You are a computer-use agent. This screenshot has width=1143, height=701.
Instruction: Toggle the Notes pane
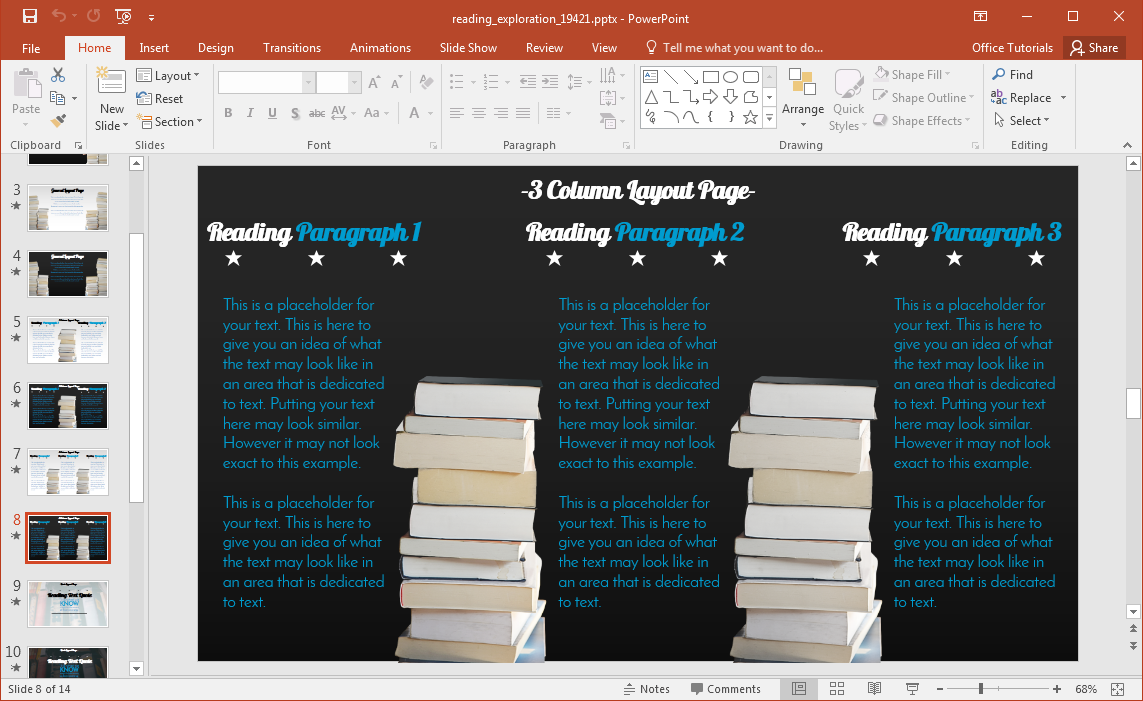pos(646,689)
